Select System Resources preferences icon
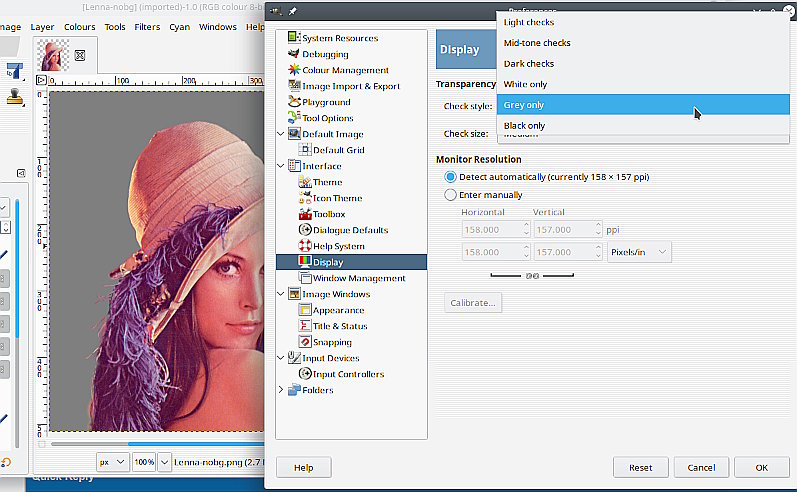The height and width of the screenshot is (492, 797). (293, 37)
